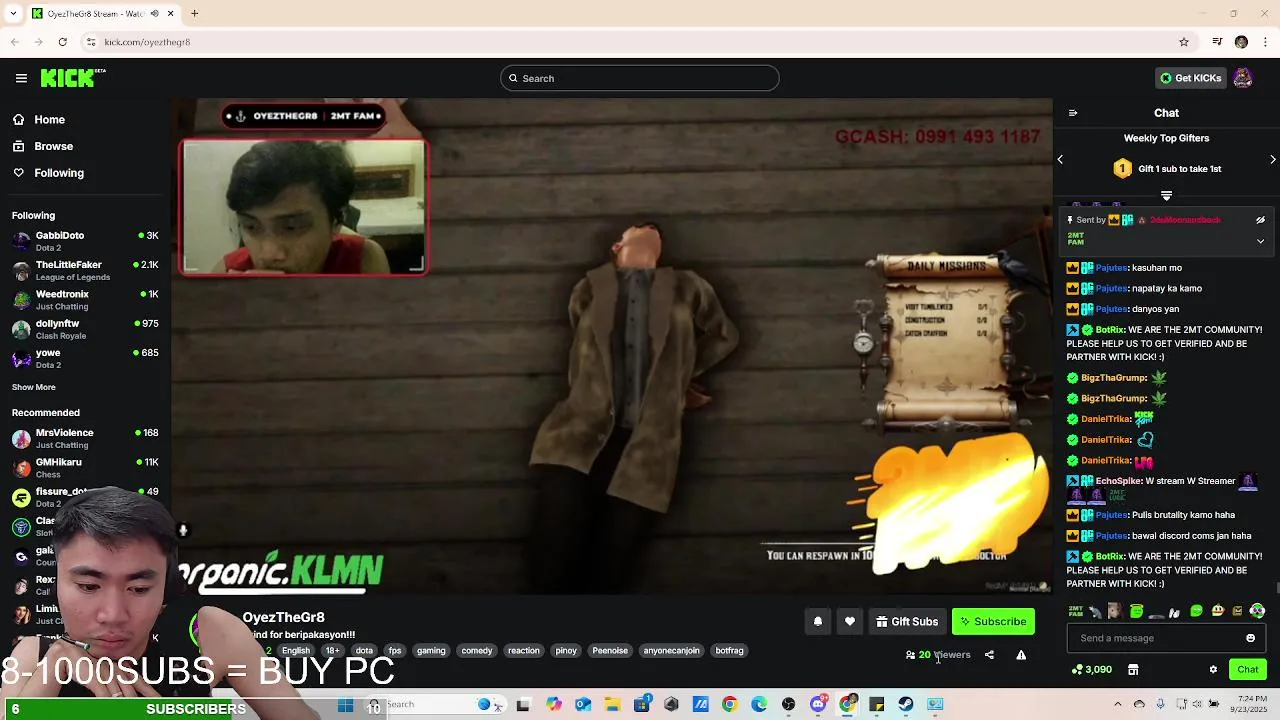Click the English language tag
Screen dimensions: 1280x720
(x=296, y=651)
